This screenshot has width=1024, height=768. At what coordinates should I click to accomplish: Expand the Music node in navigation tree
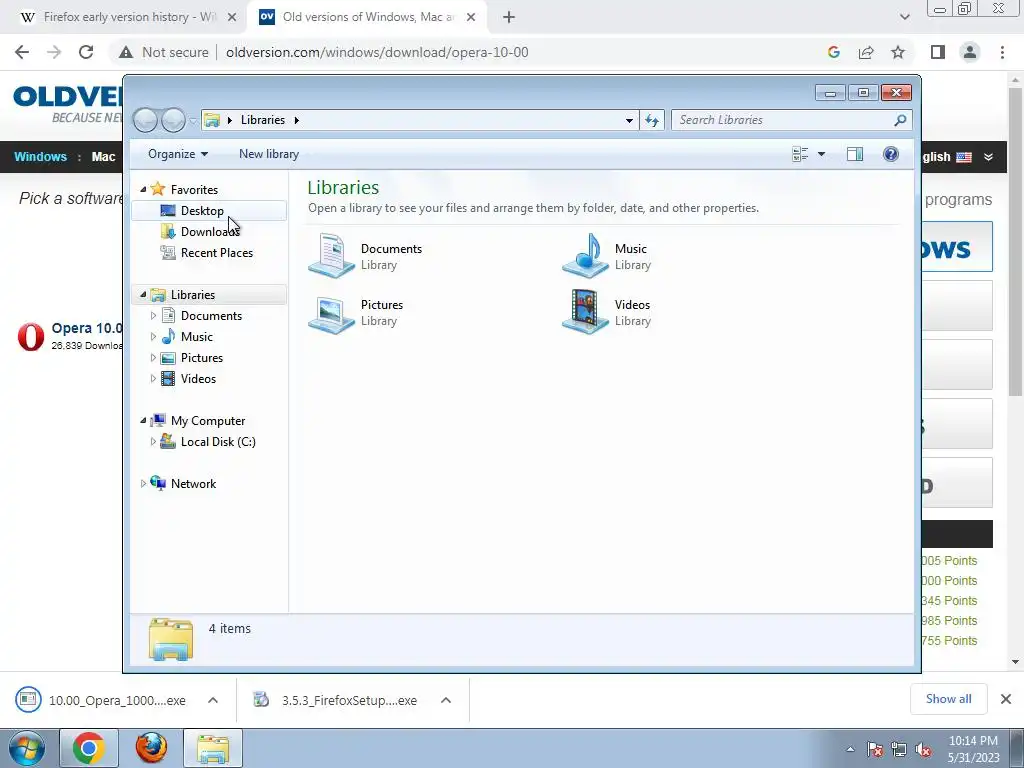pyautogui.click(x=153, y=337)
